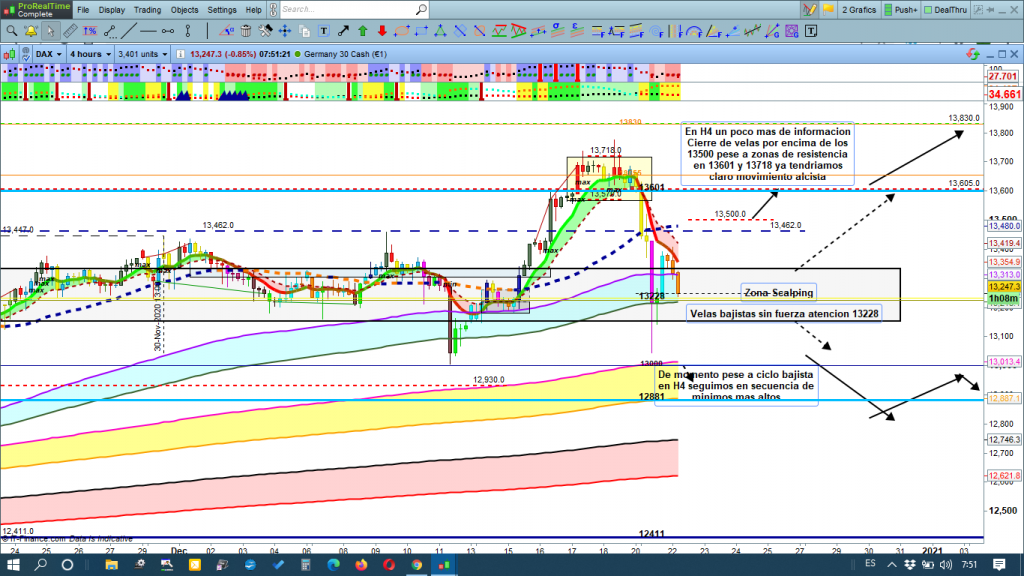Toggle the Push+ button
This screenshot has width=1024, height=576.
tap(901, 9)
